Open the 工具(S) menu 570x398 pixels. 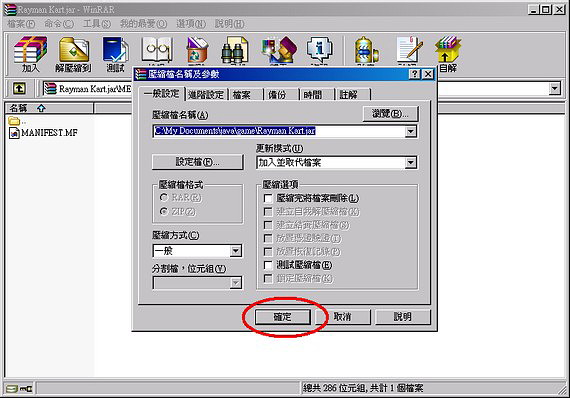tap(97, 24)
